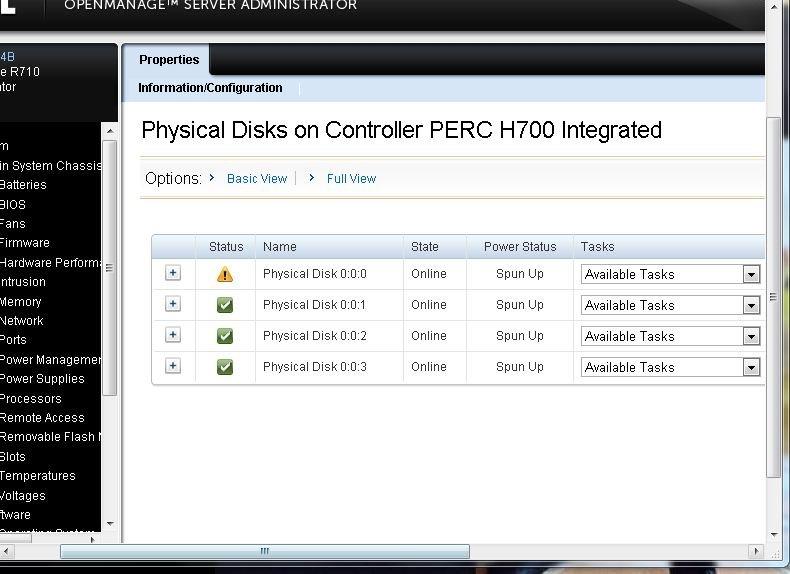Screen dimensions: 790x574
Task: Open the Information/Configuration subtab
Action: click(x=210, y=88)
